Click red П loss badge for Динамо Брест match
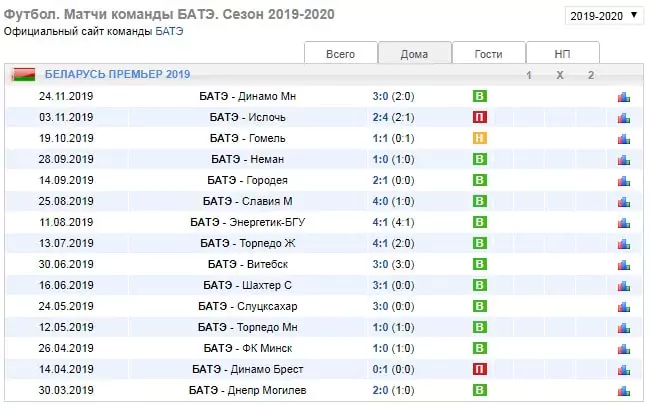 480,369
